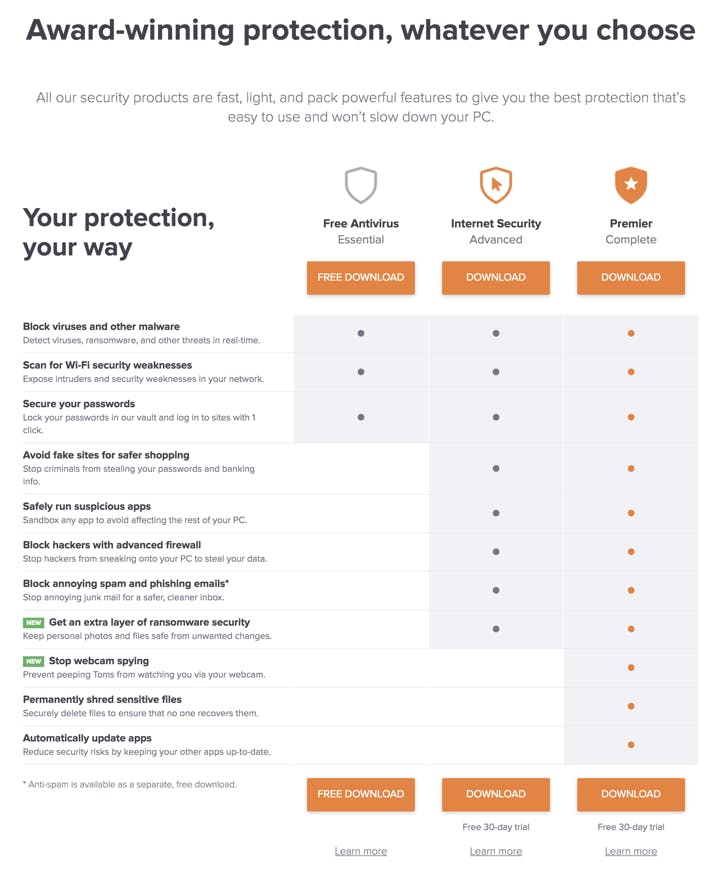
Task: Download Premier using the top button
Action: click(x=631, y=277)
